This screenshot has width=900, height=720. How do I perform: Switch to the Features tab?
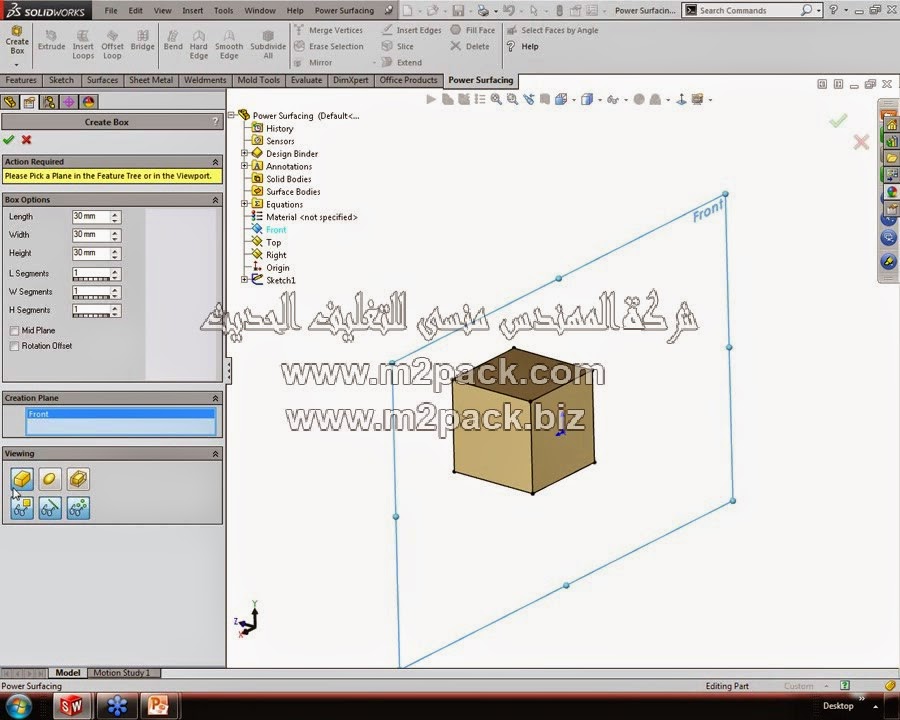point(21,80)
